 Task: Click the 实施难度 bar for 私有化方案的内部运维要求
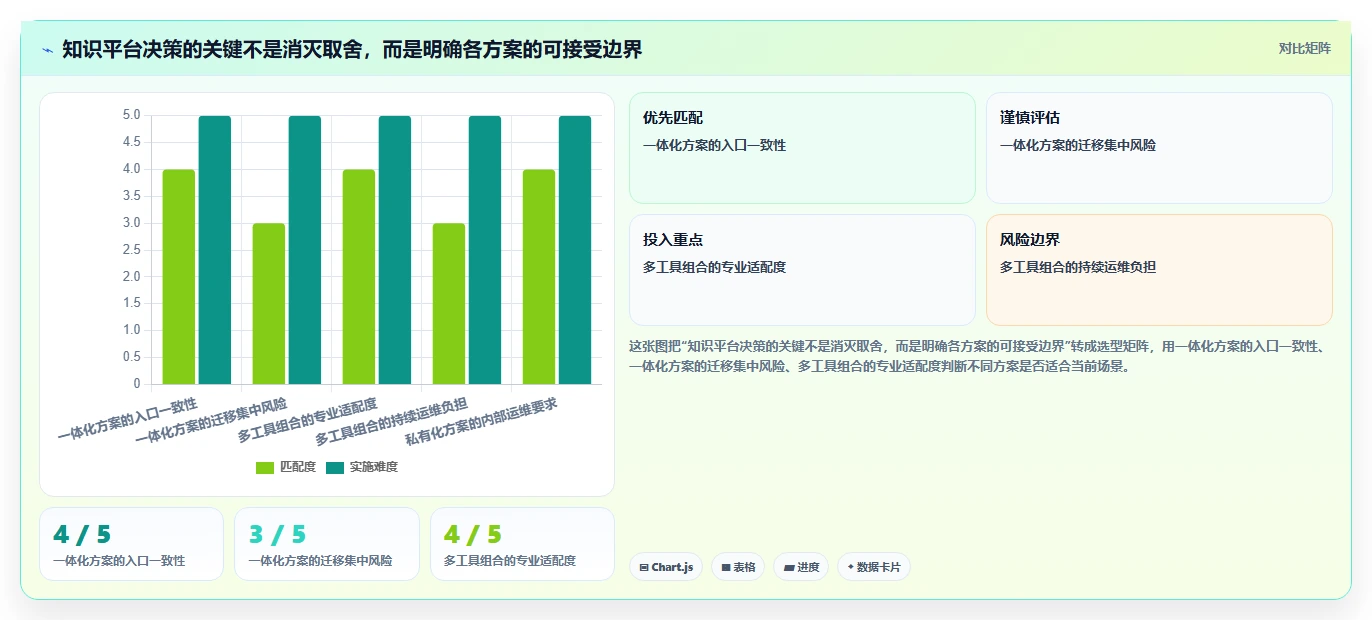[x=575, y=250]
